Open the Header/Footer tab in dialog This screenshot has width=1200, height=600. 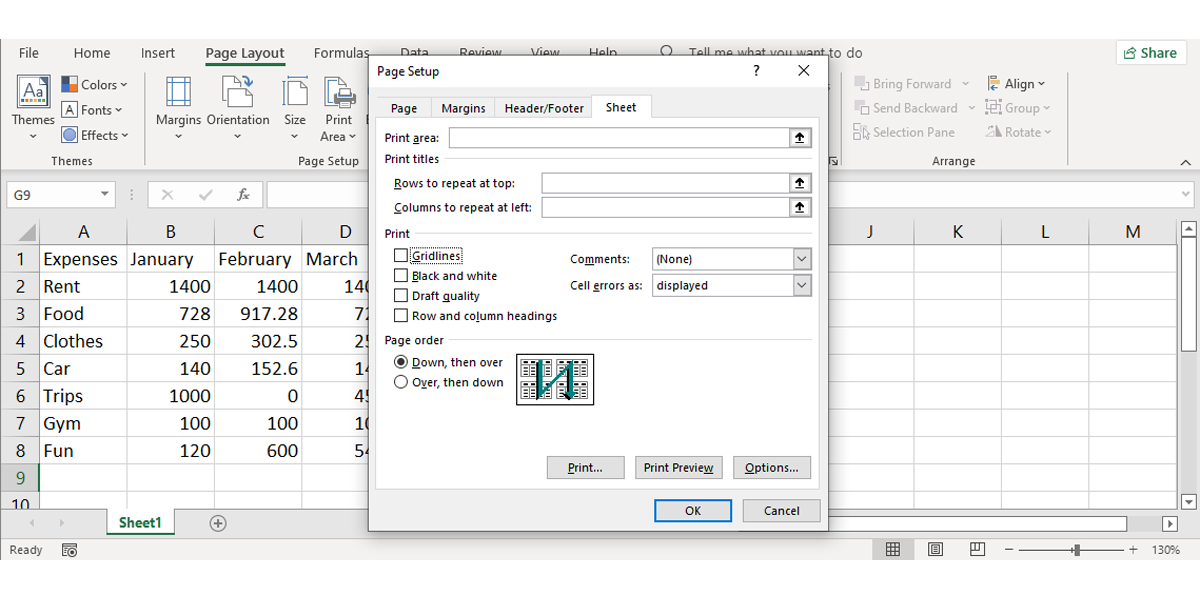pyautogui.click(x=544, y=108)
